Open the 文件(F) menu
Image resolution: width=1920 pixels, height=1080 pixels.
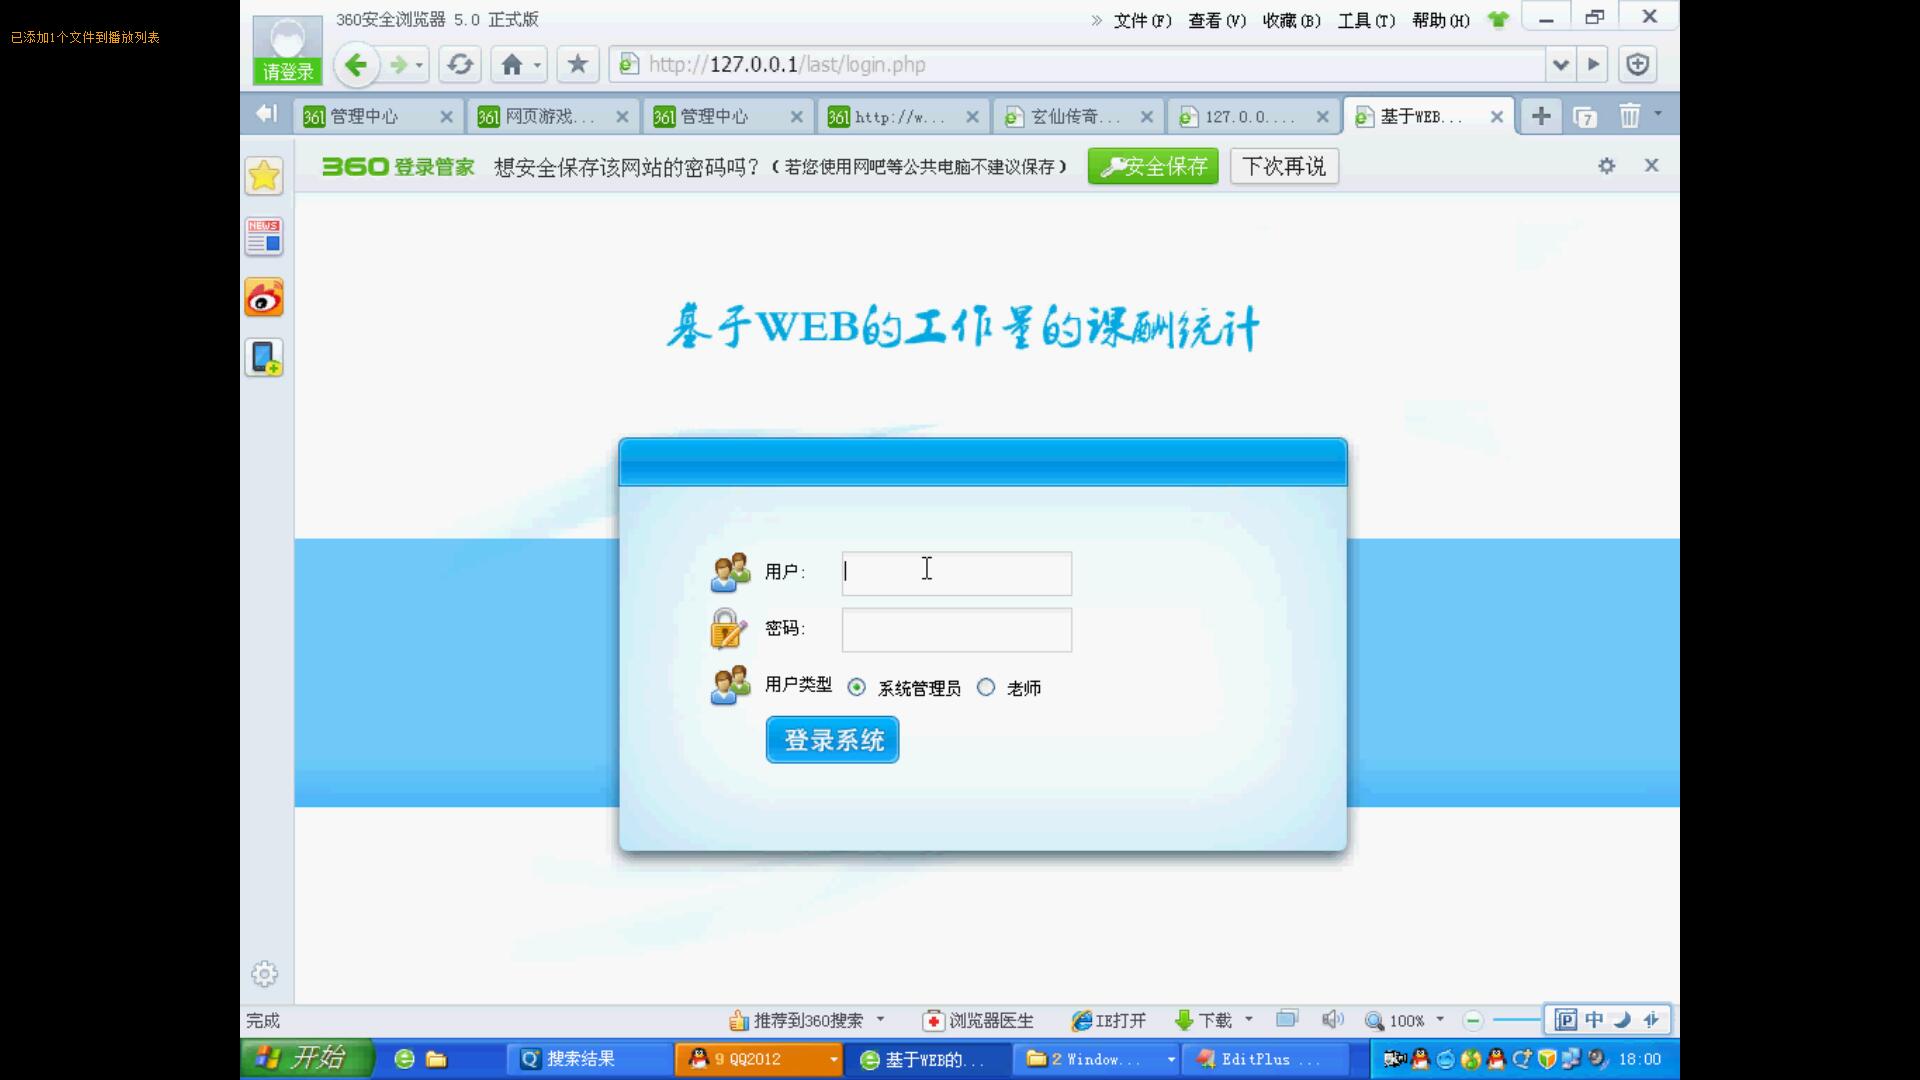(x=1142, y=21)
